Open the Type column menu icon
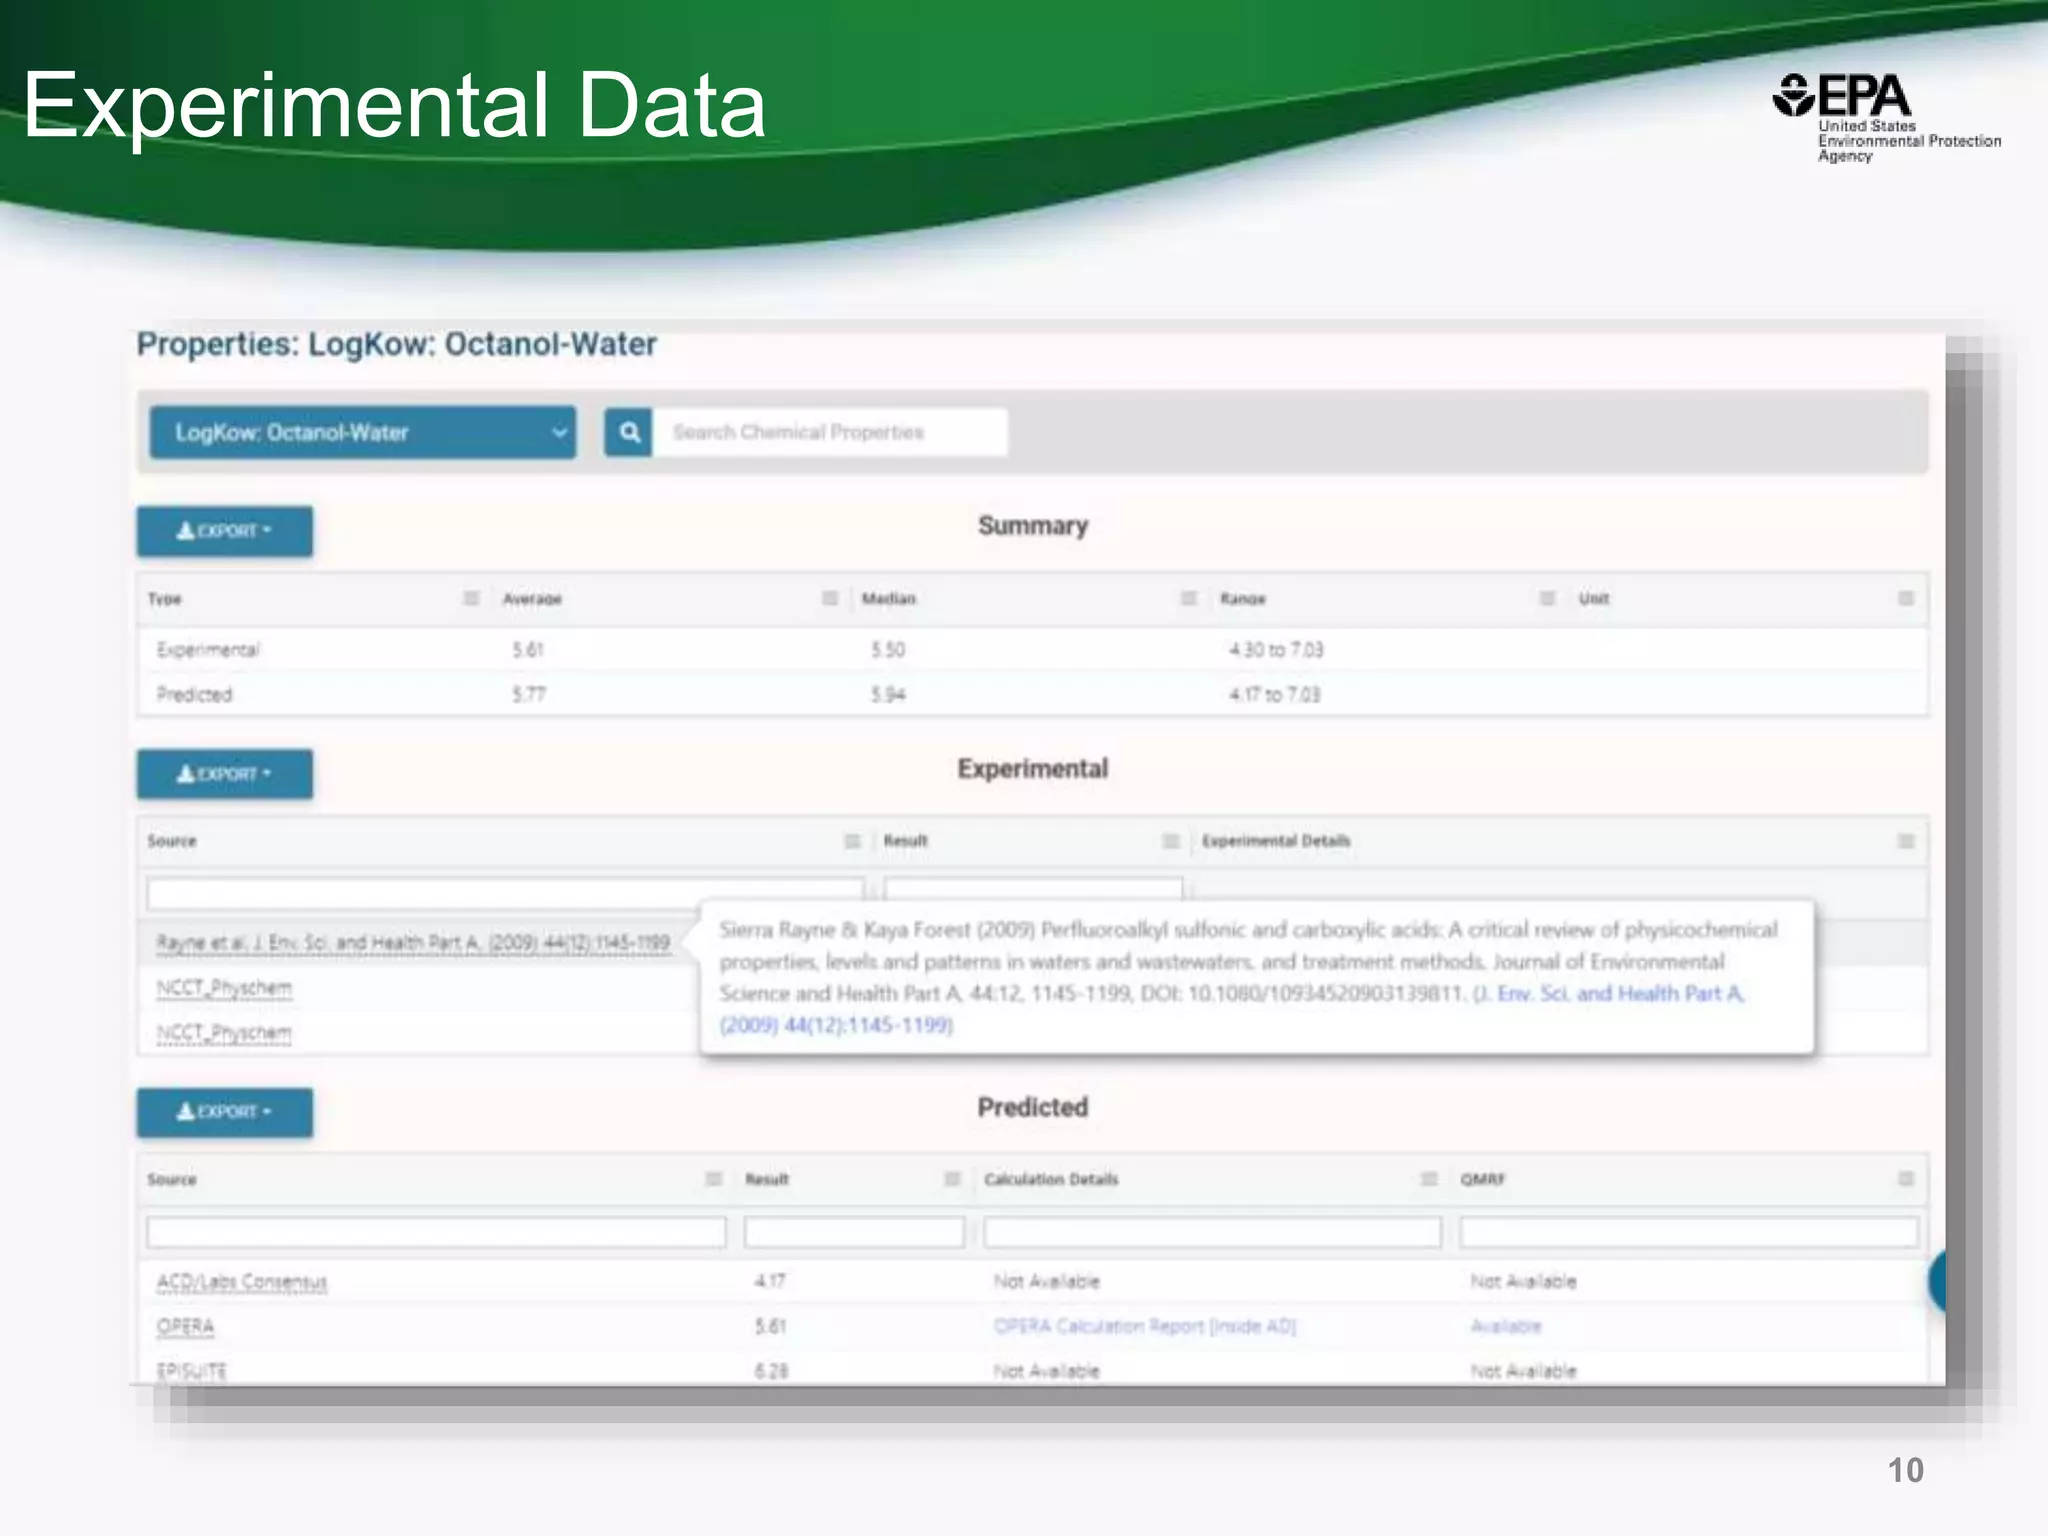 click(x=471, y=598)
